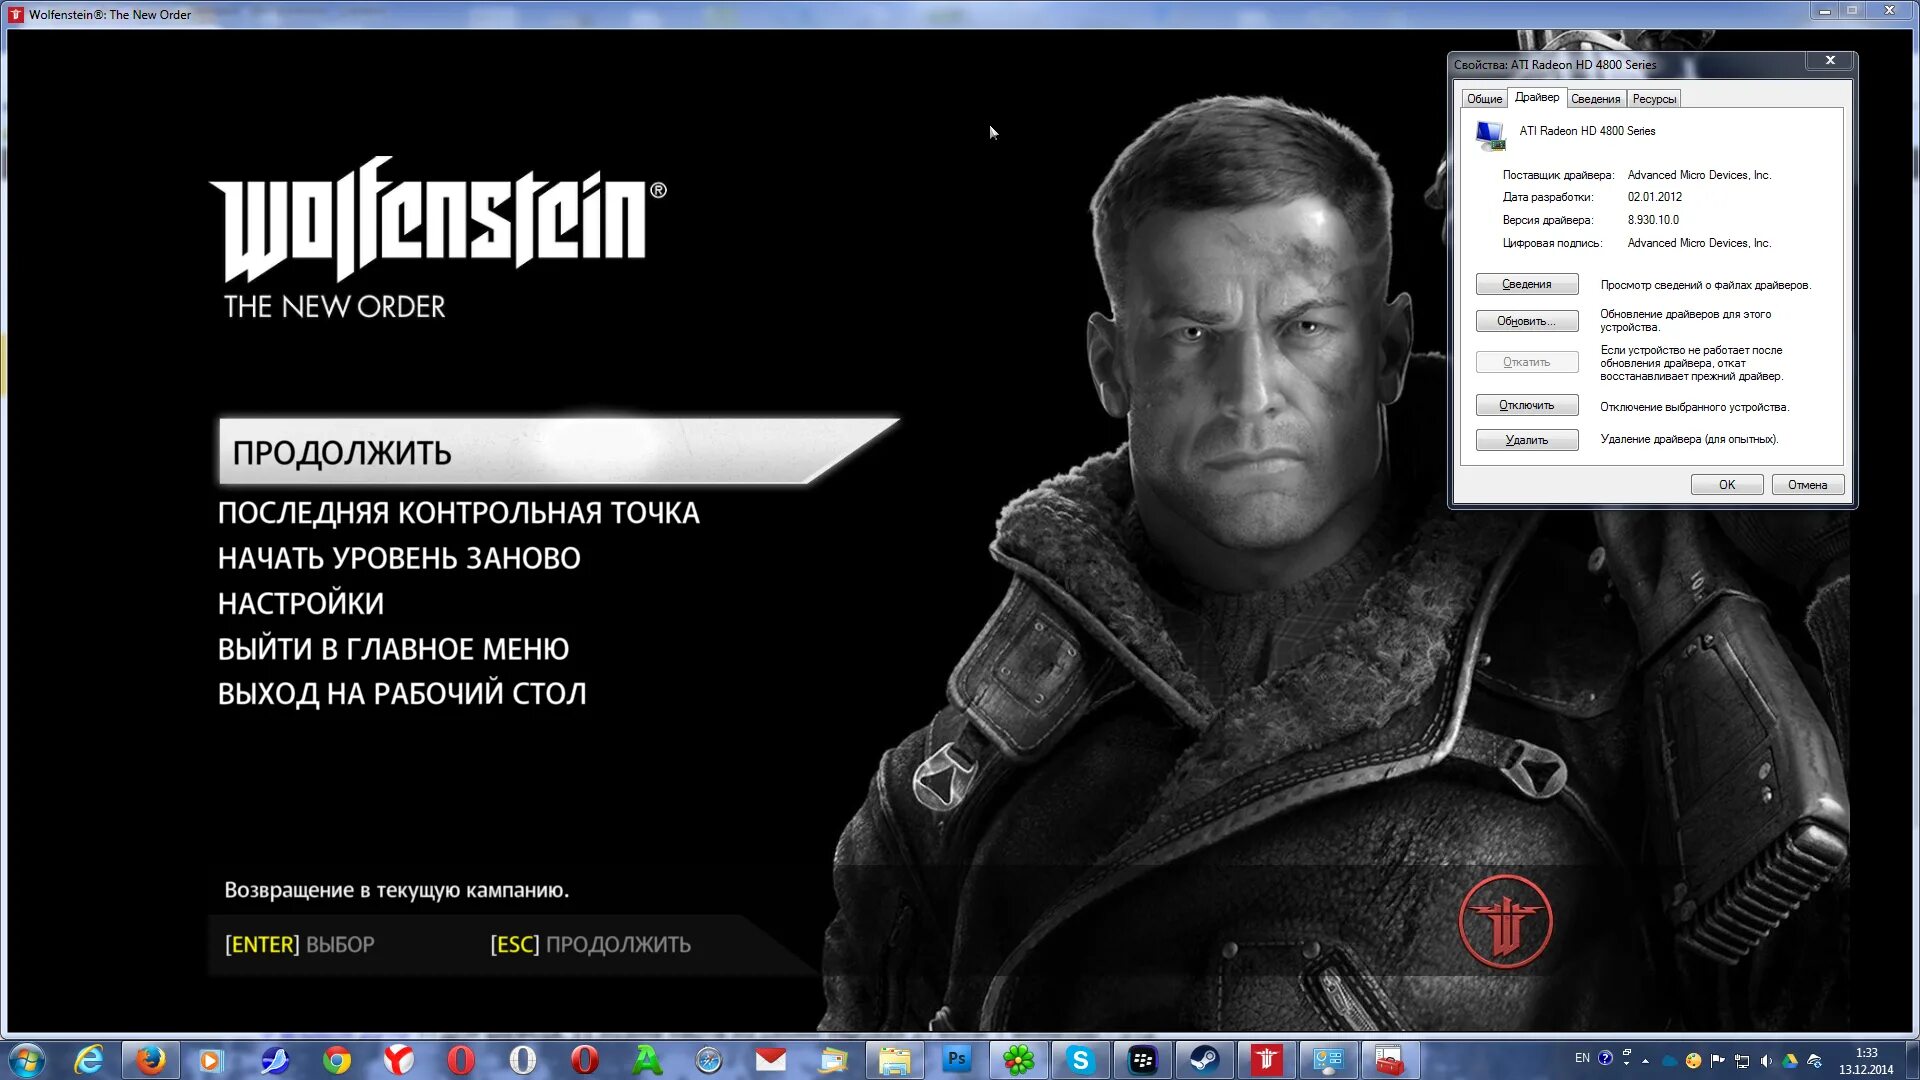Switch to the Сведения tab
This screenshot has width=1920, height=1080.
(x=1595, y=99)
